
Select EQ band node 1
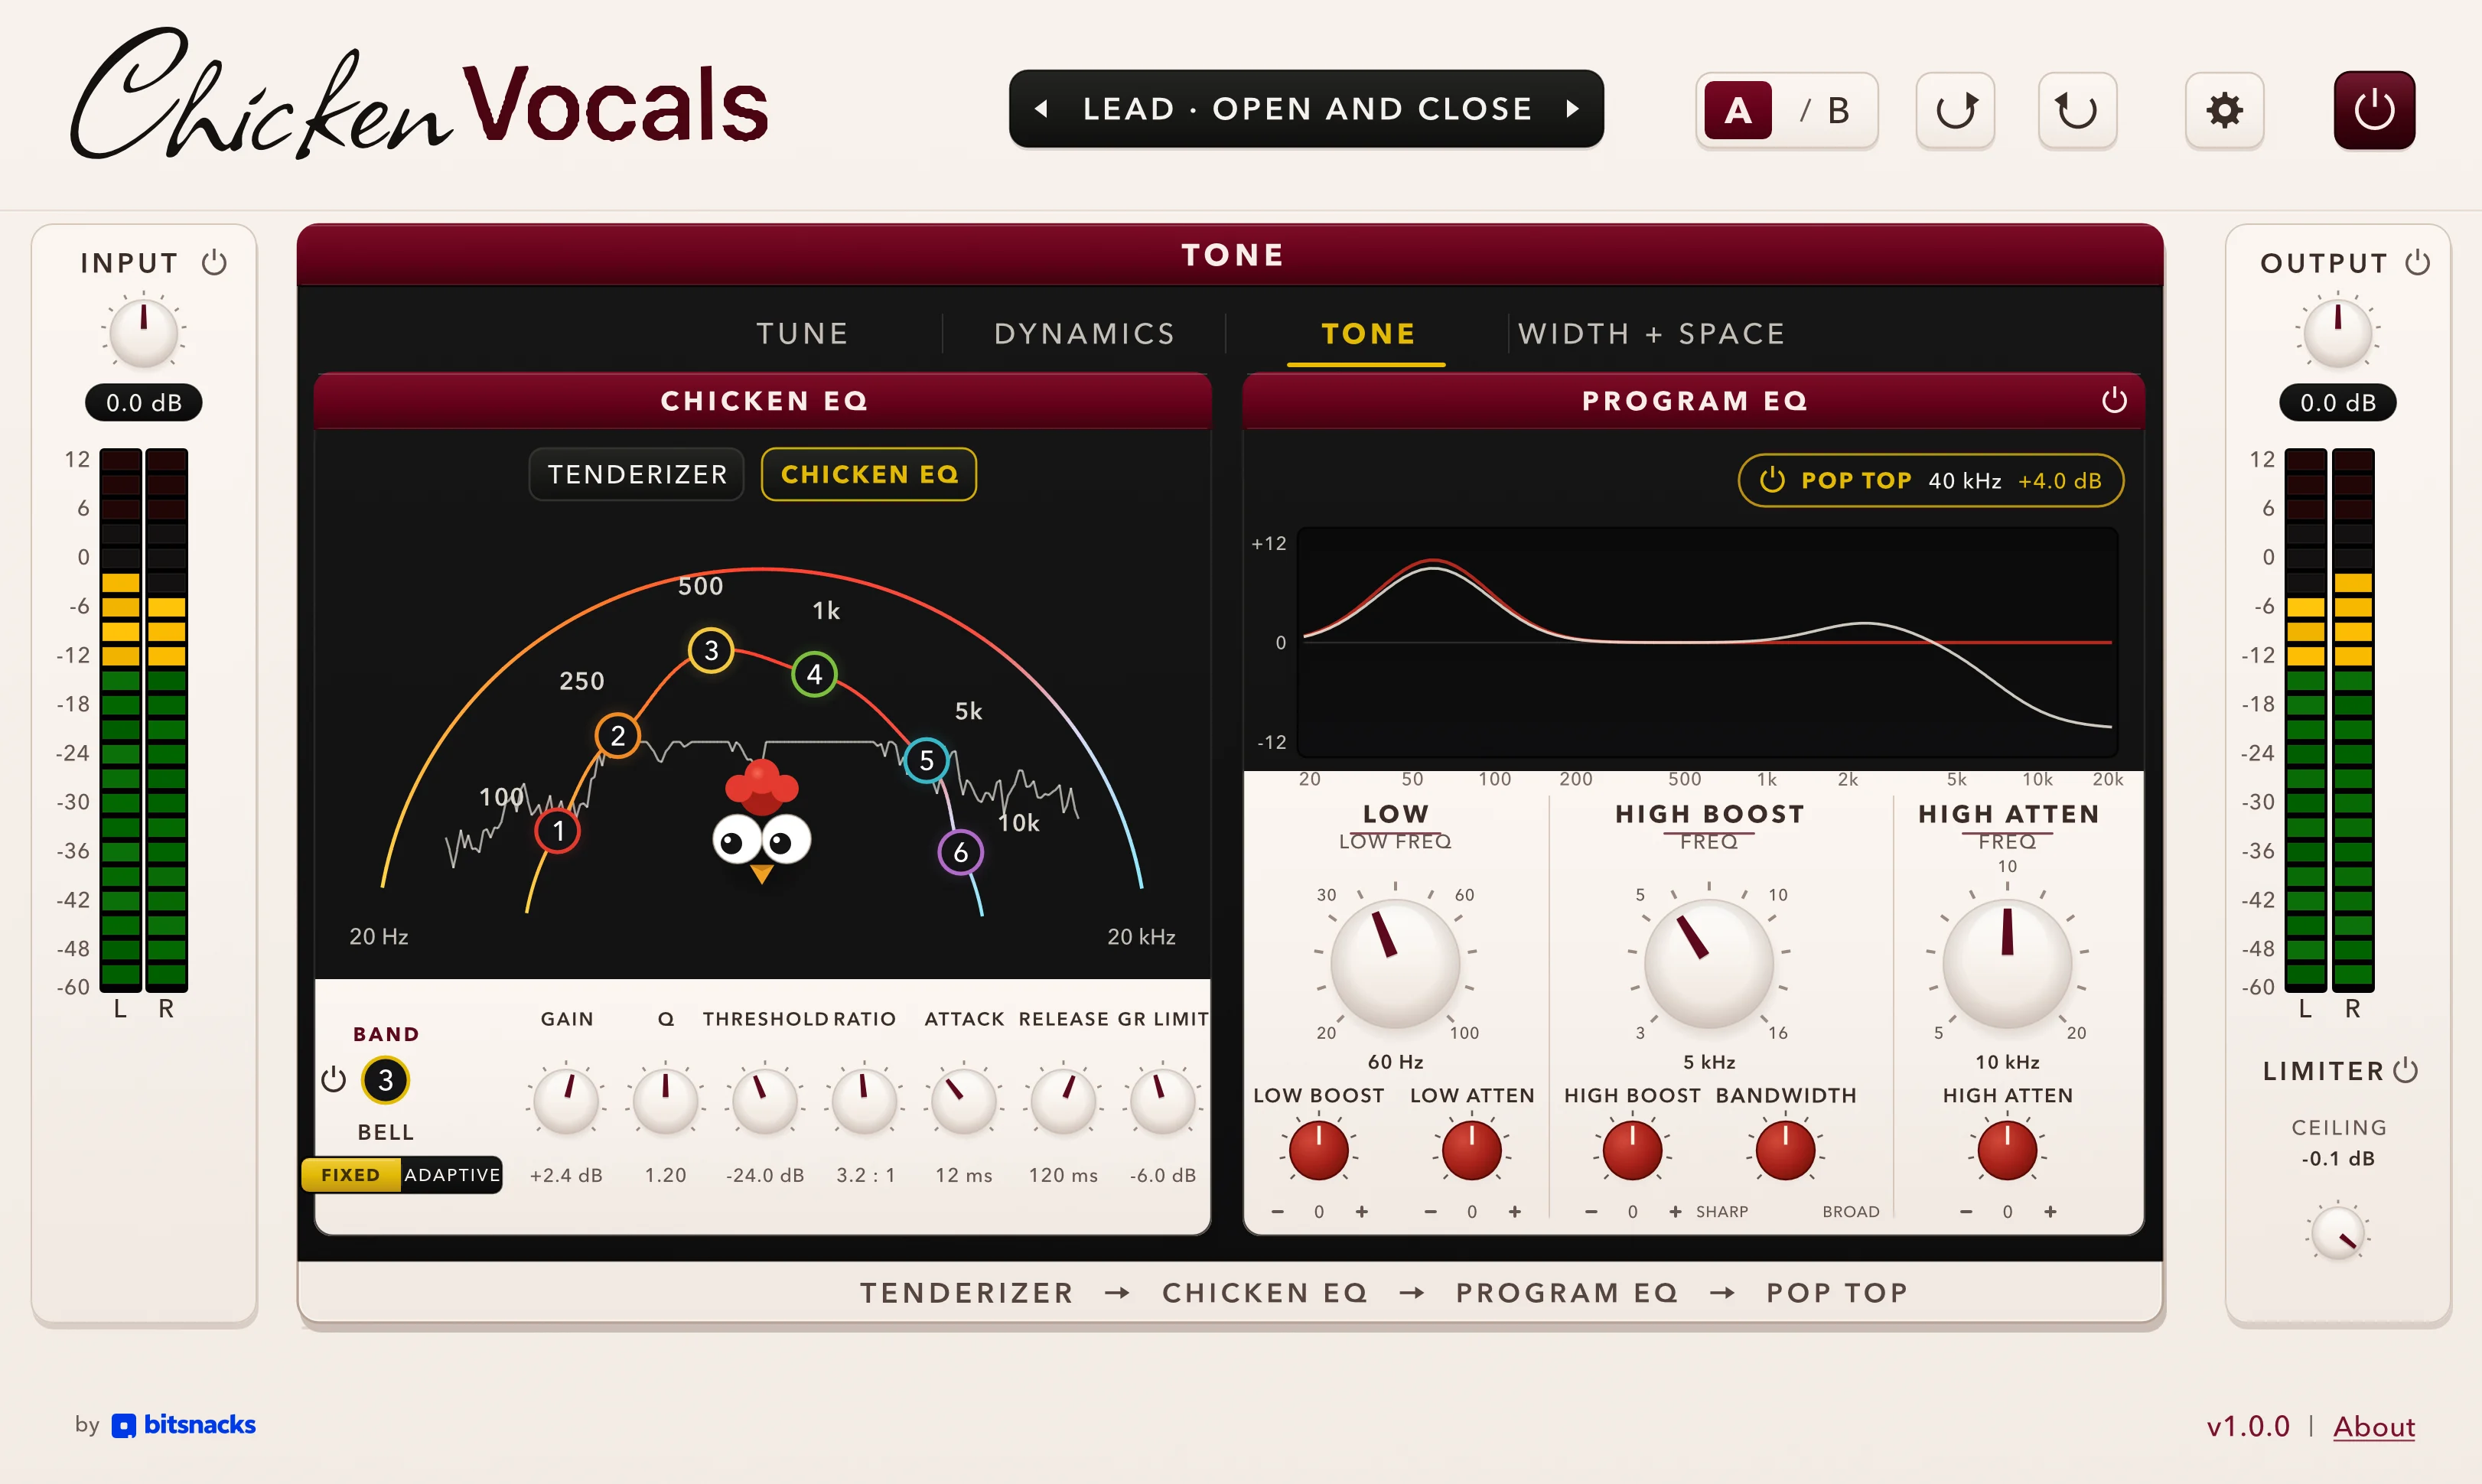pos(558,831)
